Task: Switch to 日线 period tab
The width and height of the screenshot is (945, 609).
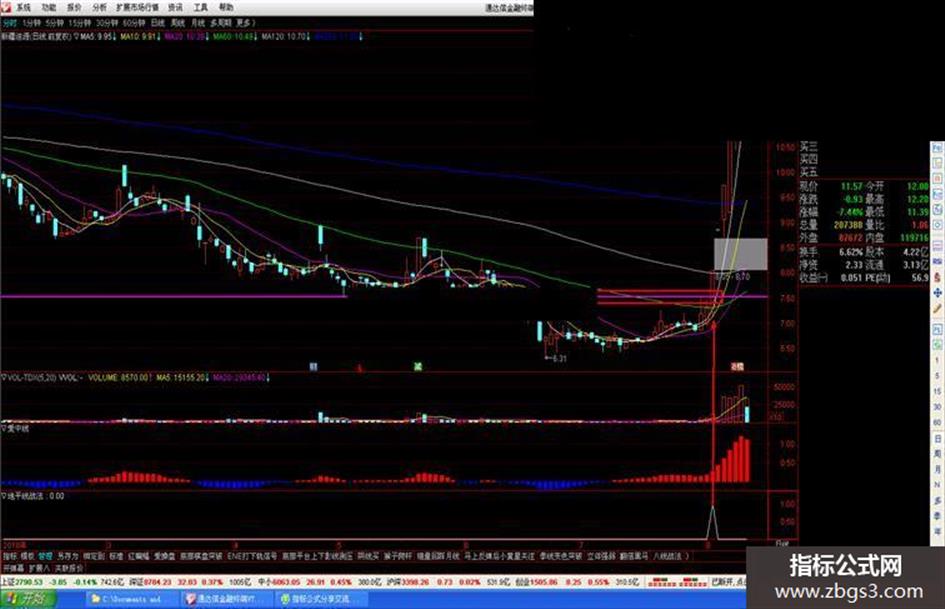Action: (x=157, y=23)
